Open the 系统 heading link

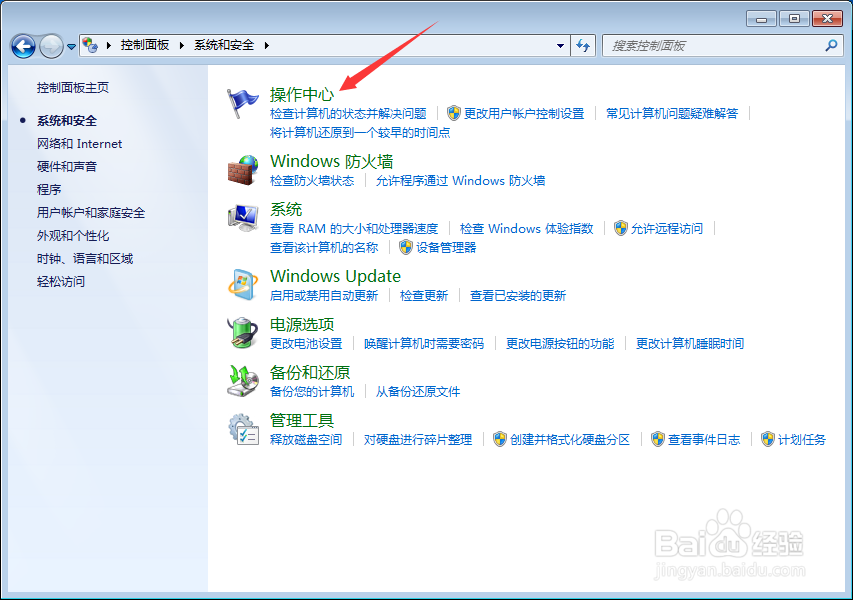[286, 209]
